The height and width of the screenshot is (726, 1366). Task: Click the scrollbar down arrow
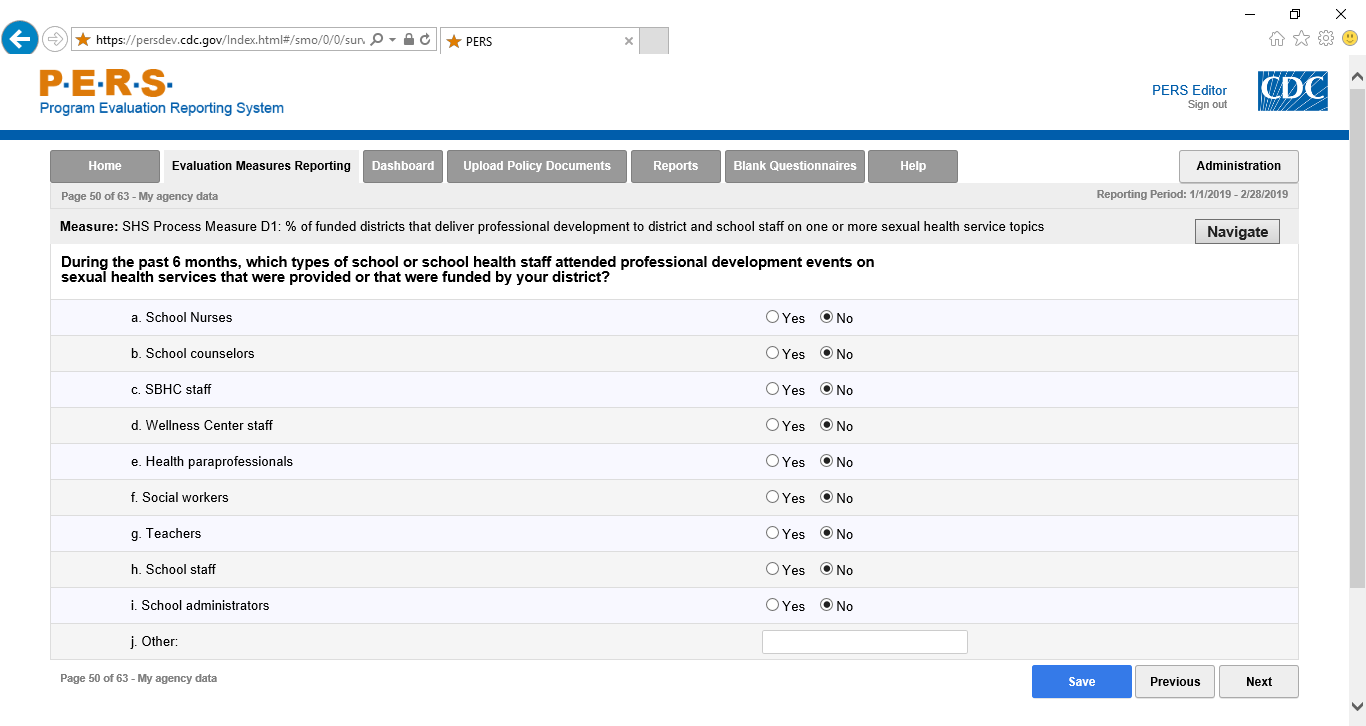1357,706
